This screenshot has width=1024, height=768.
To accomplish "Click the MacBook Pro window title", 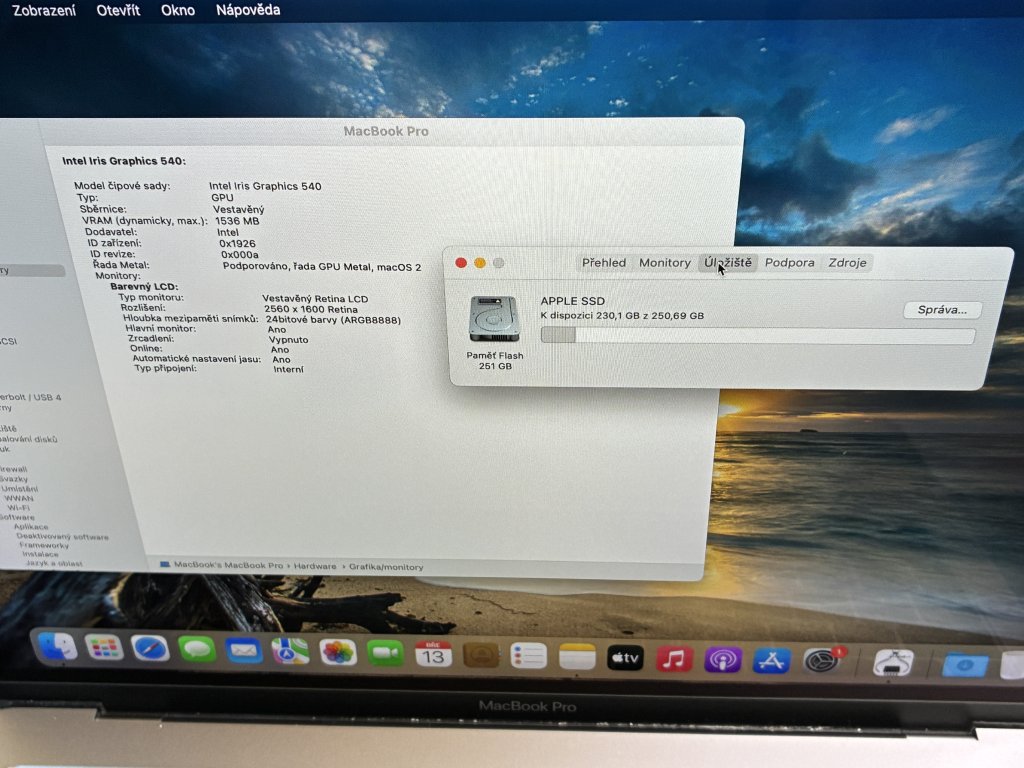I will point(386,131).
